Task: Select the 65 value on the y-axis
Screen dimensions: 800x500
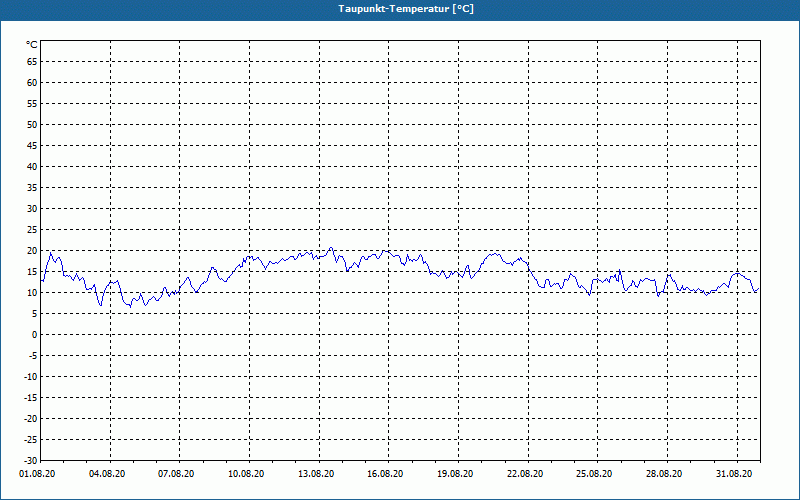Action: click(32, 62)
